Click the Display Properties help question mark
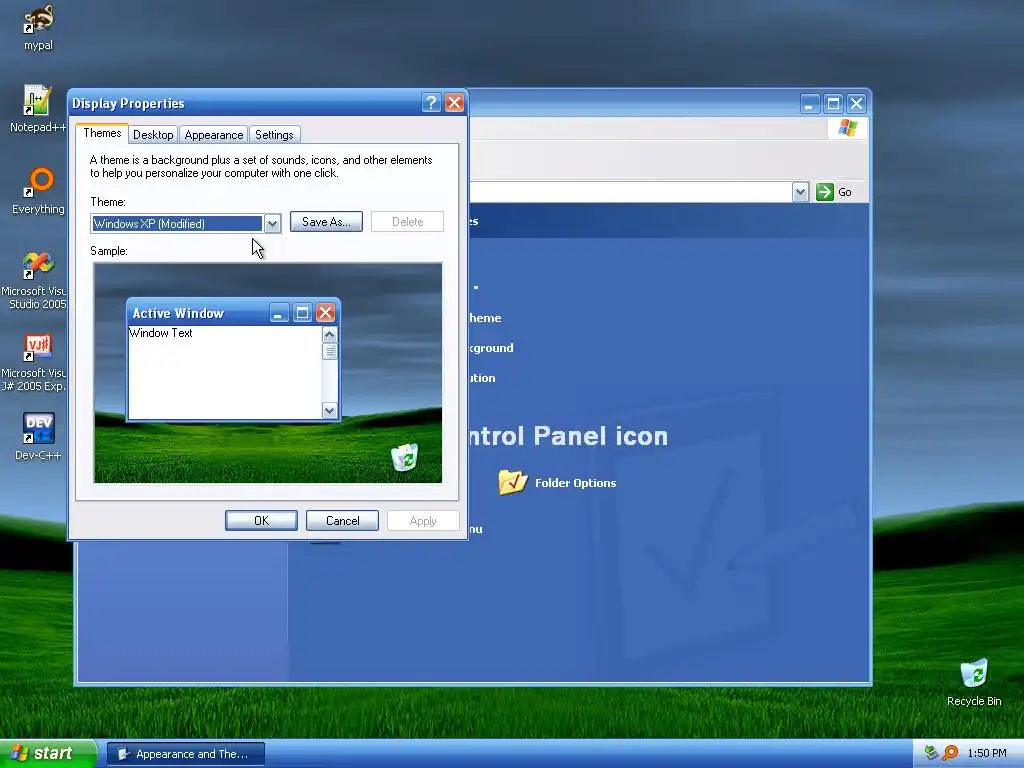Image resolution: width=1024 pixels, height=768 pixels. 431,103
